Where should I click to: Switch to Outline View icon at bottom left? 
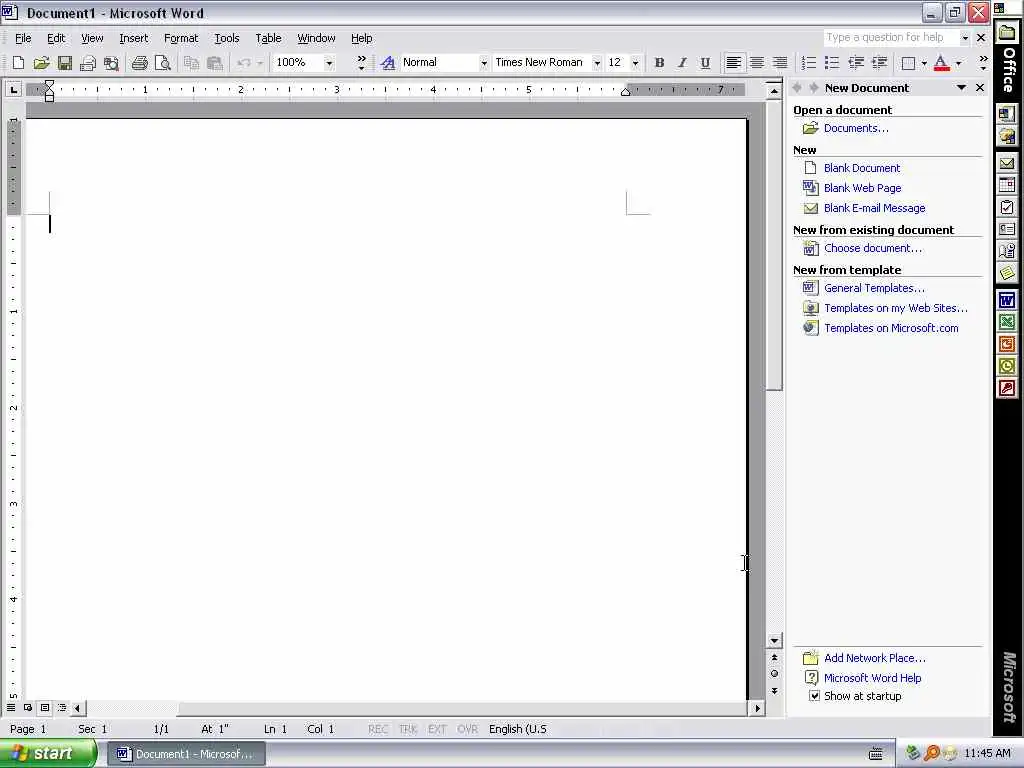(x=62, y=708)
